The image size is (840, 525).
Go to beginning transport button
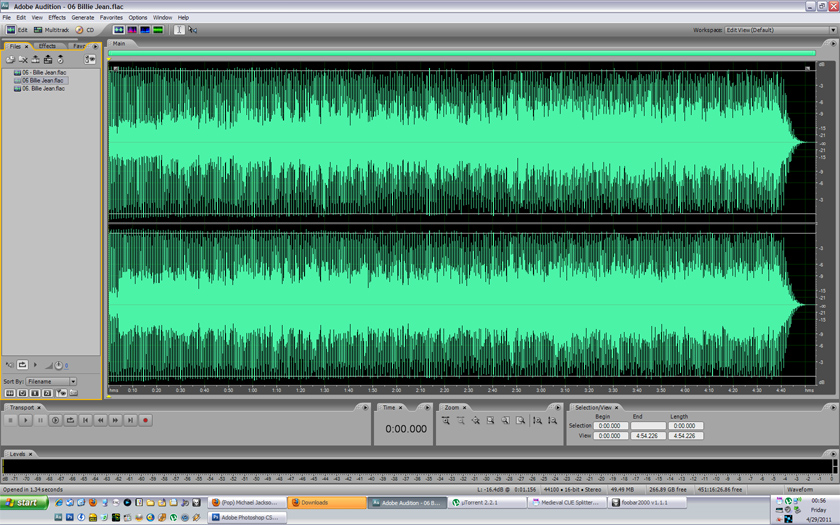[85, 421]
